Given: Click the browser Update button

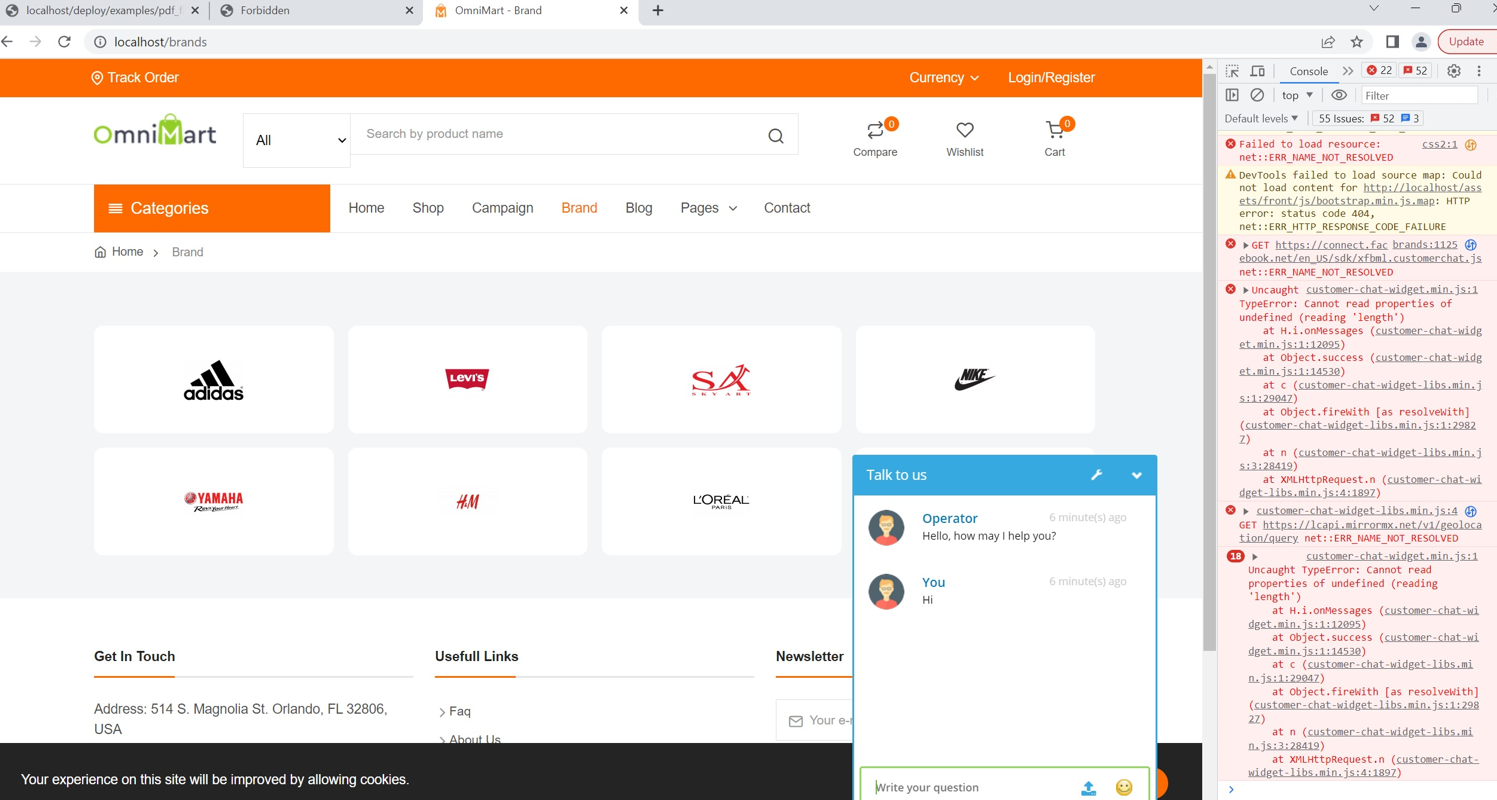Looking at the screenshot, I should pyautogui.click(x=1466, y=42).
